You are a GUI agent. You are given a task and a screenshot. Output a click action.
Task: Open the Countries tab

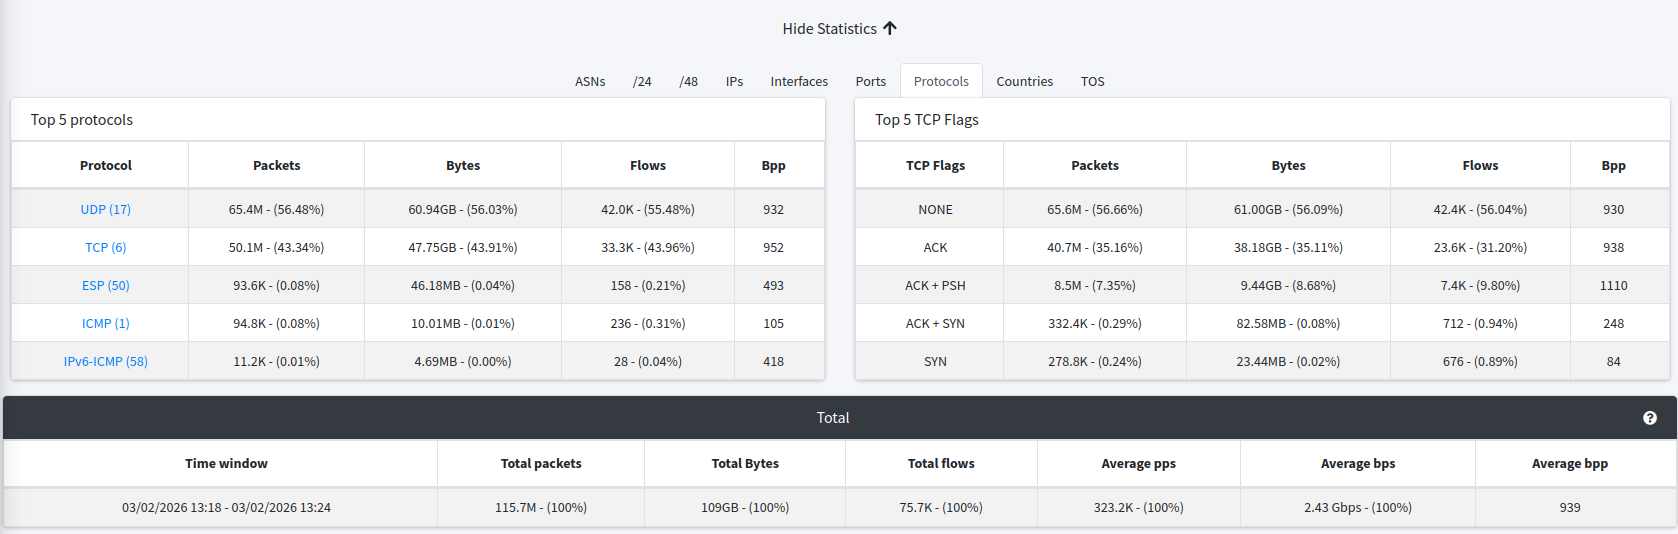(1025, 82)
